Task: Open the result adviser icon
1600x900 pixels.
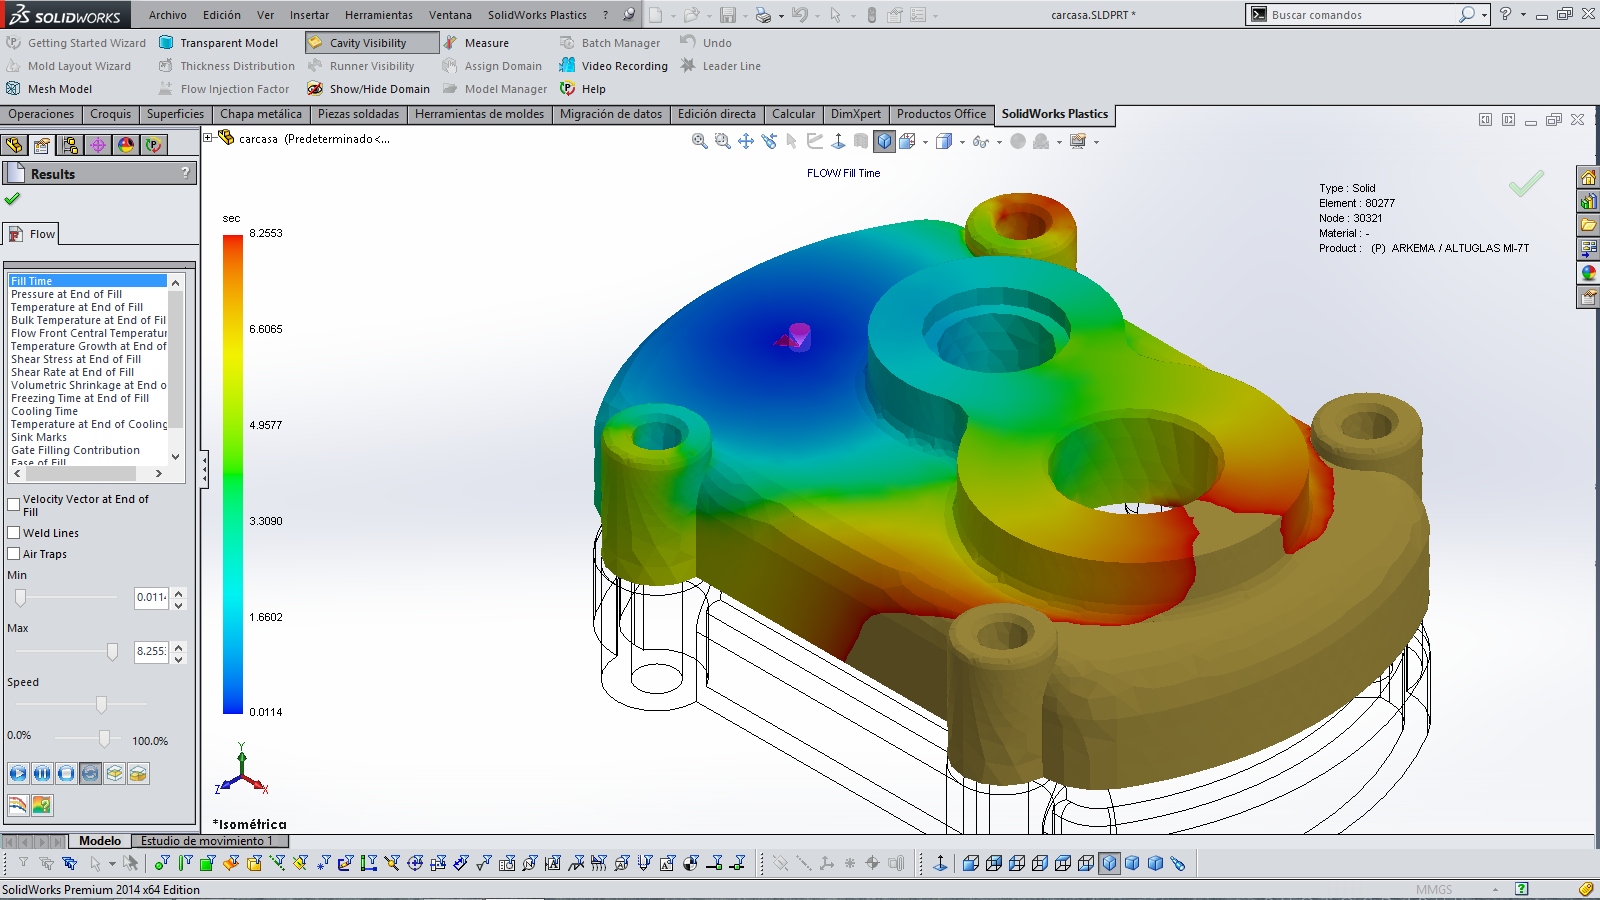Action: (42, 805)
